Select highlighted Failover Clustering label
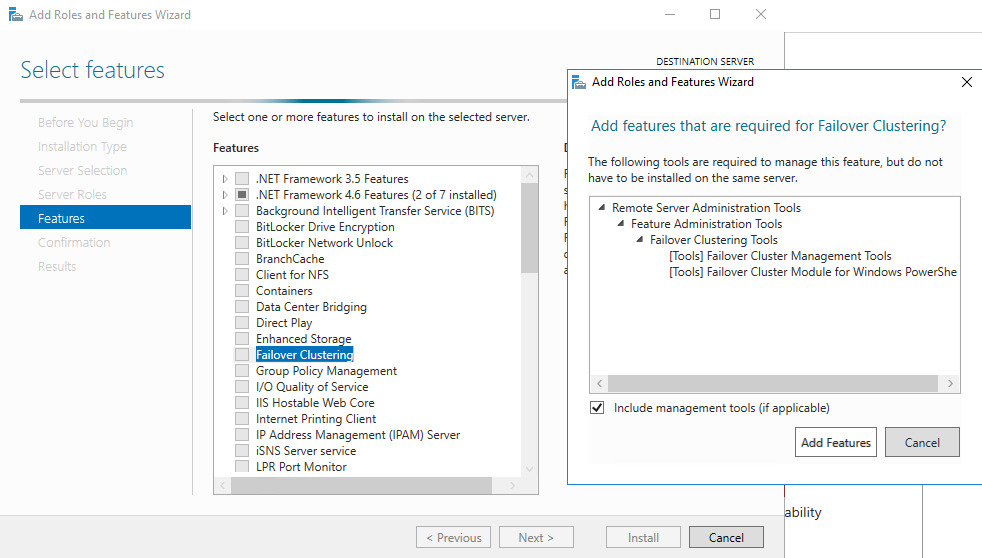The width and height of the screenshot is (982, 558). (304, 354)
